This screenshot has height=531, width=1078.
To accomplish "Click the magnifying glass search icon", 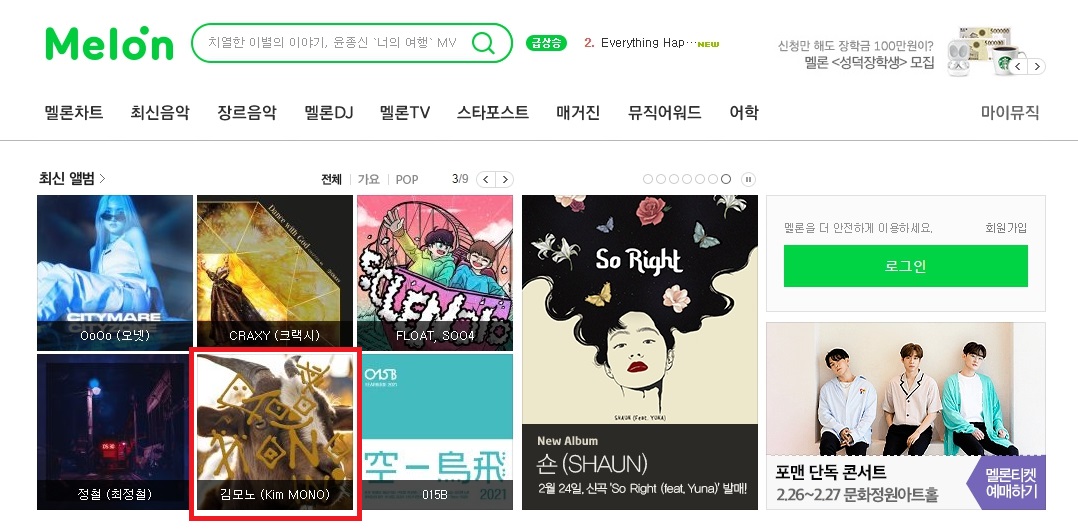I will pos(483,43).
